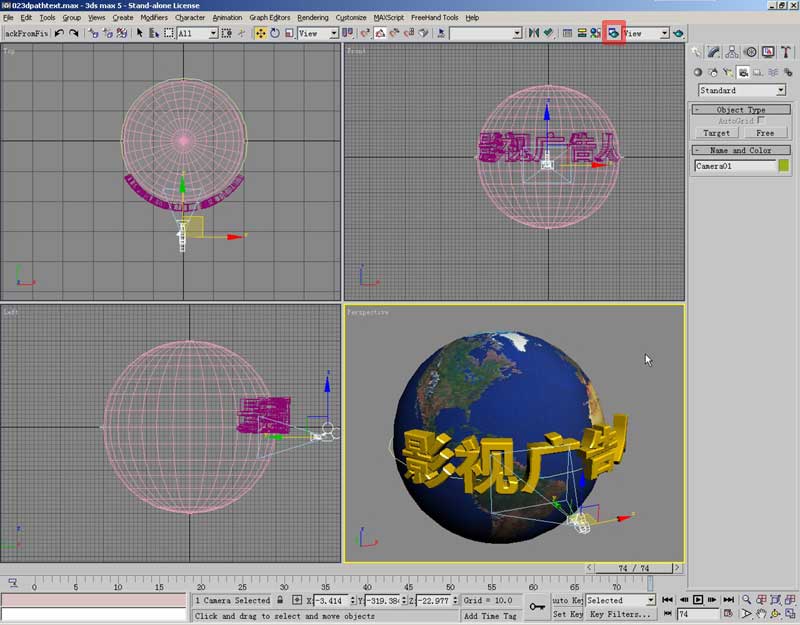Activate the Rotate tool icon
This screenshot has width=800, height=625.
click(274, 33)
